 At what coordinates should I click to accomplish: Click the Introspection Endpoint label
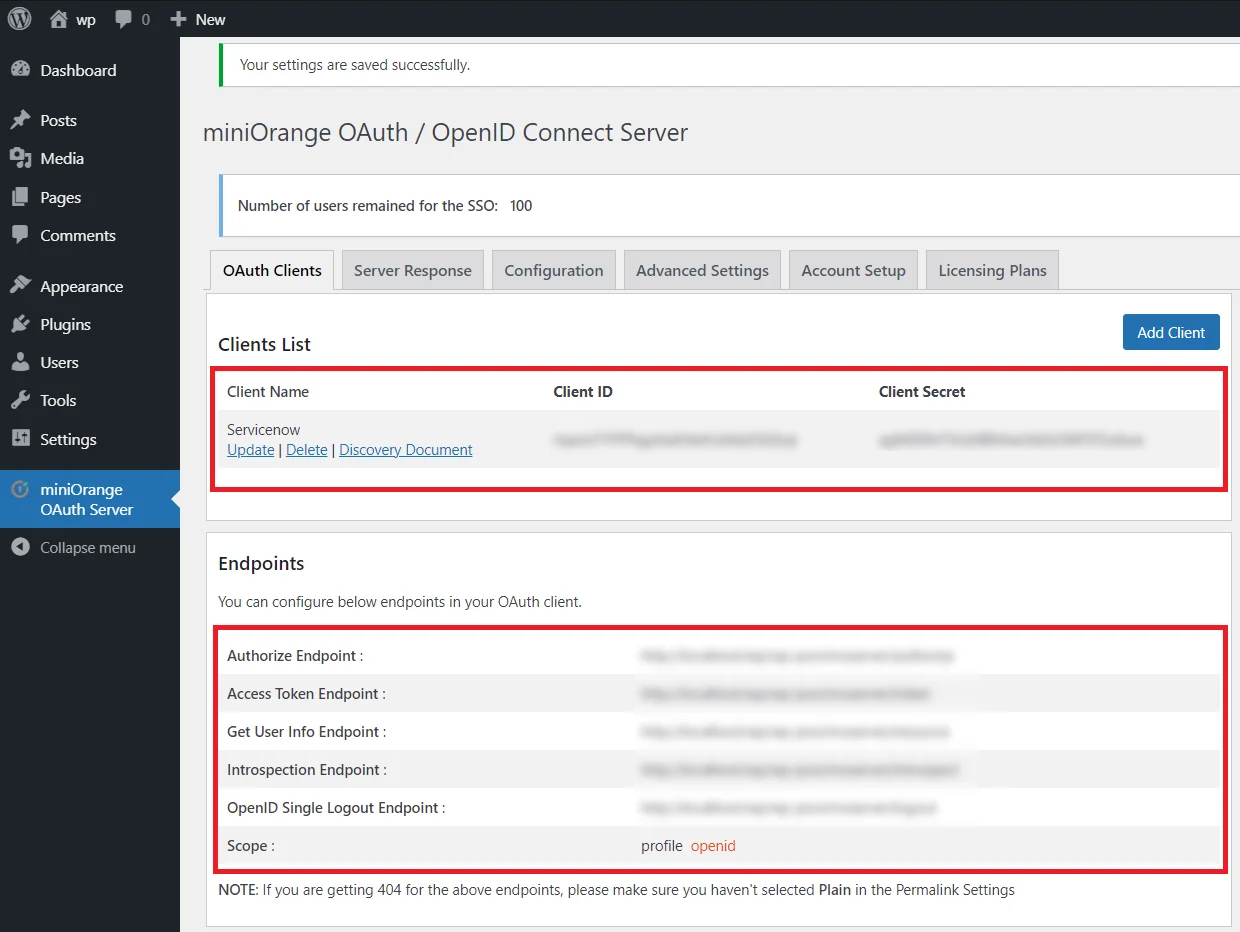click(x=307, y=770)
